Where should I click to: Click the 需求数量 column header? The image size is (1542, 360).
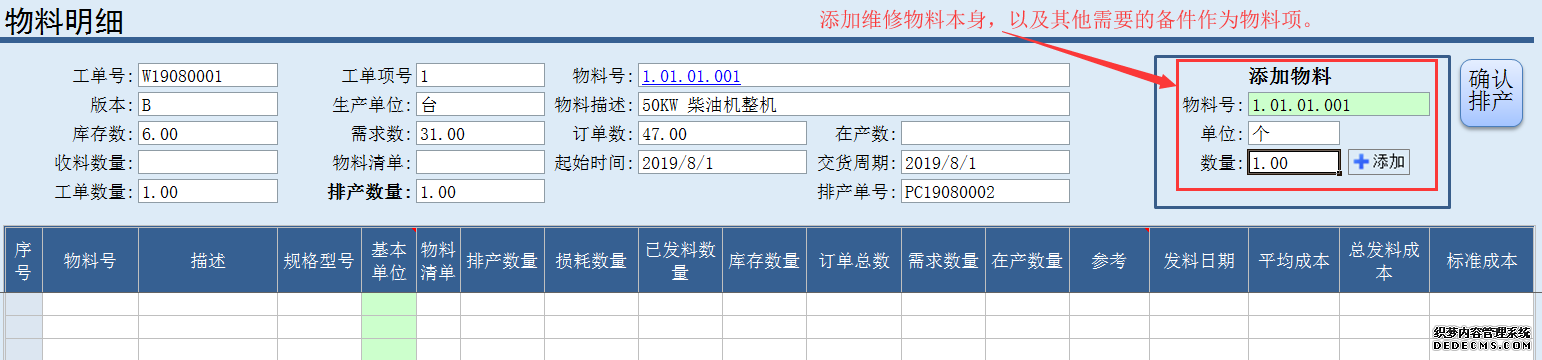[943, 260]
